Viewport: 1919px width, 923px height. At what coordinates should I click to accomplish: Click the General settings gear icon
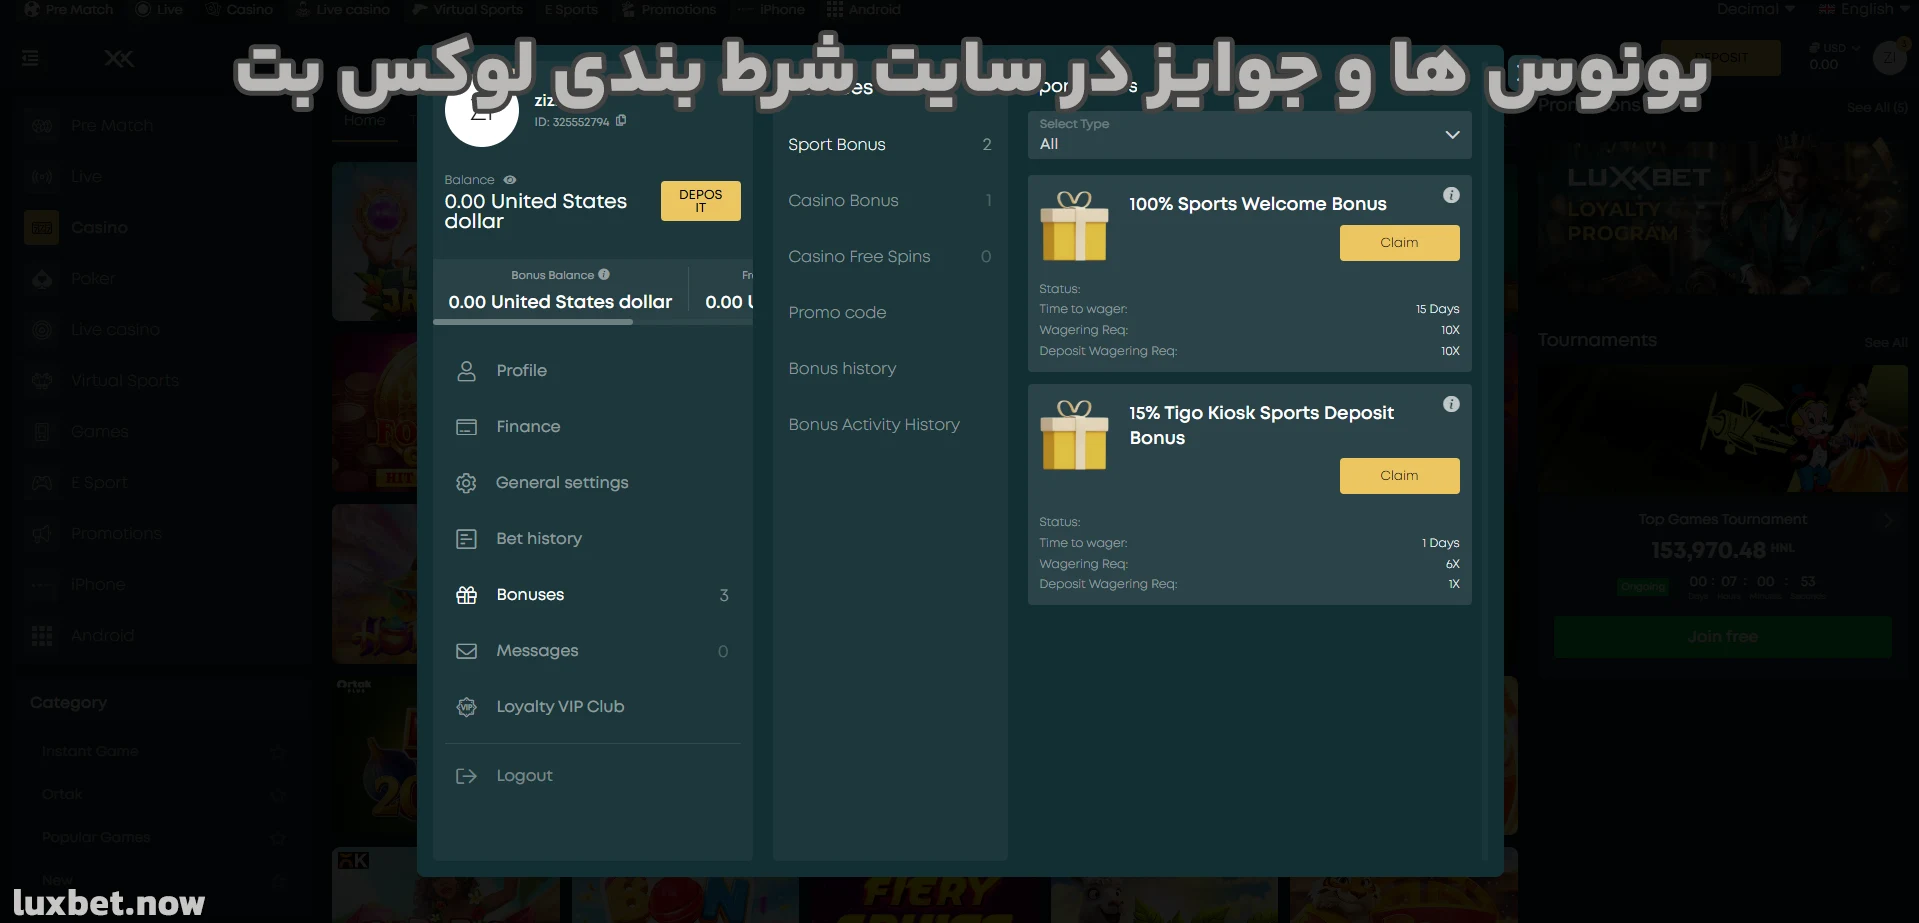(x=466, y=482)
